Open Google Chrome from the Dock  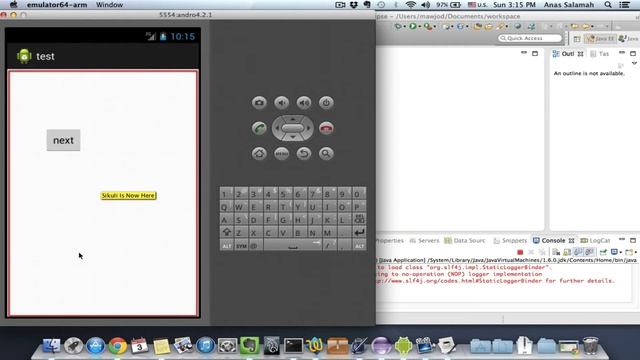tap(118, 345)
